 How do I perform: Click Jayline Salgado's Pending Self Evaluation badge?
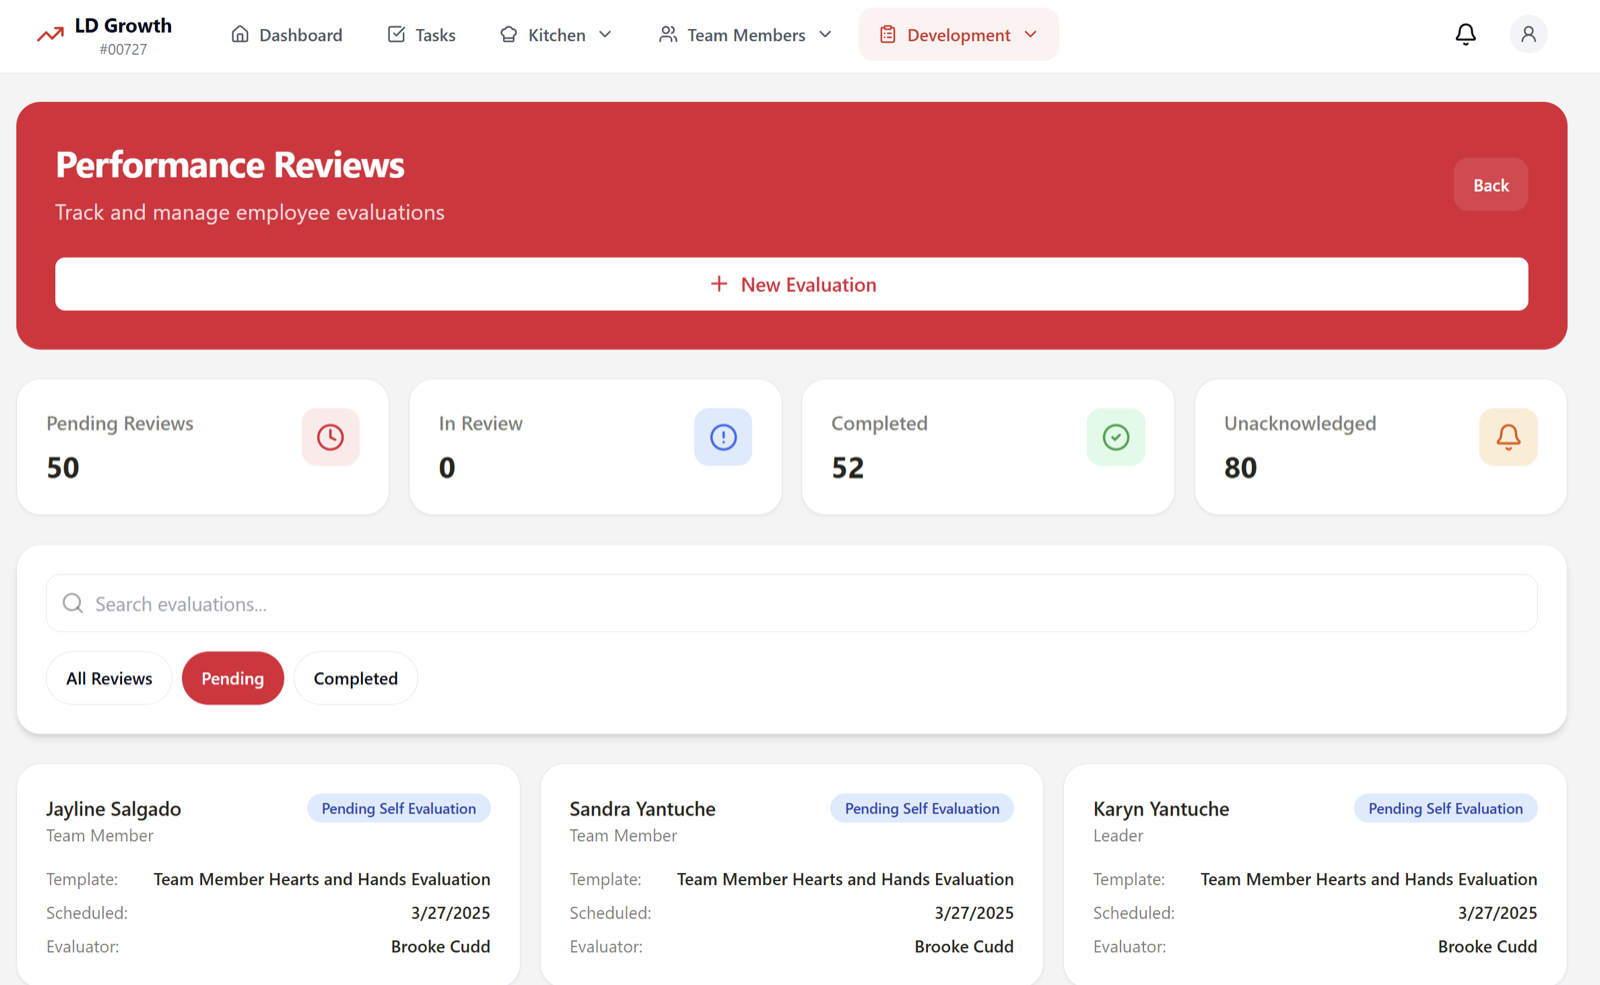point(399,808)
